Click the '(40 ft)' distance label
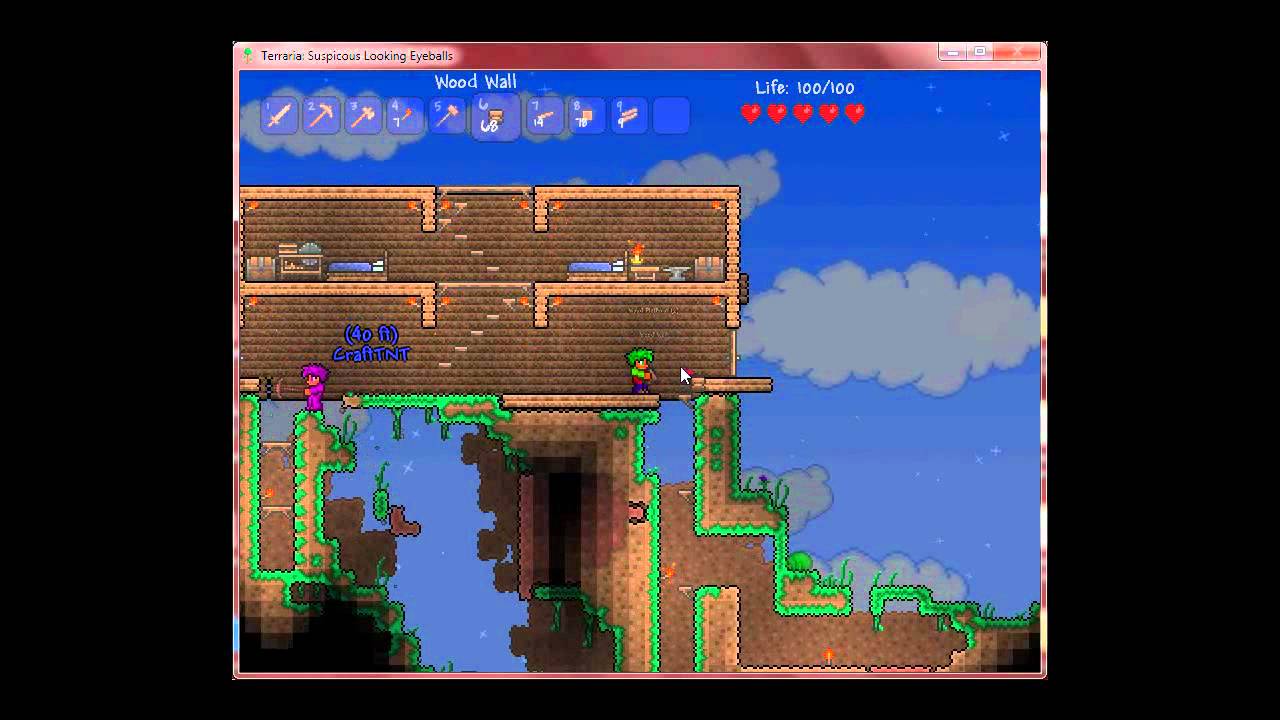This screenshot has width=1280, height=720. pyautogui.click(x=371, y=334)
